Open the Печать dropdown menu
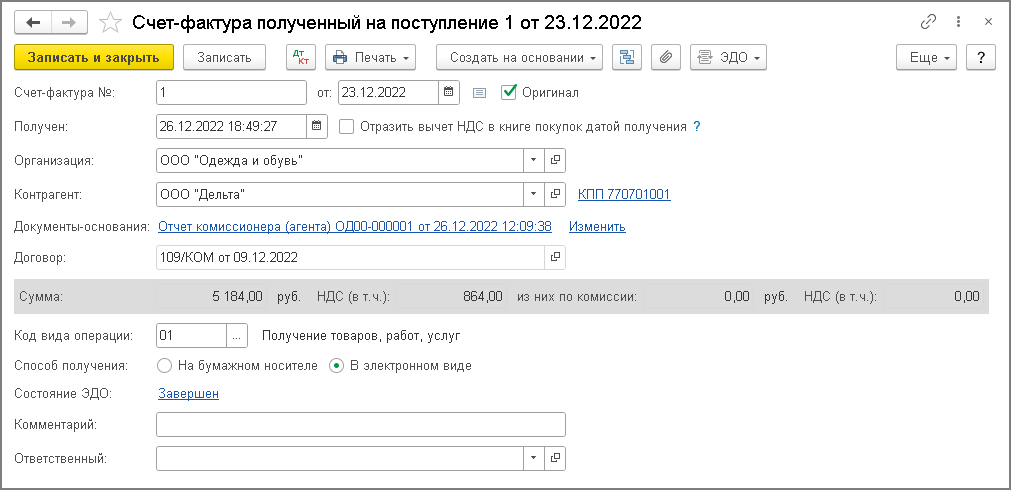1011x490 pixels. pyautogui.click(x=370, y=58)
